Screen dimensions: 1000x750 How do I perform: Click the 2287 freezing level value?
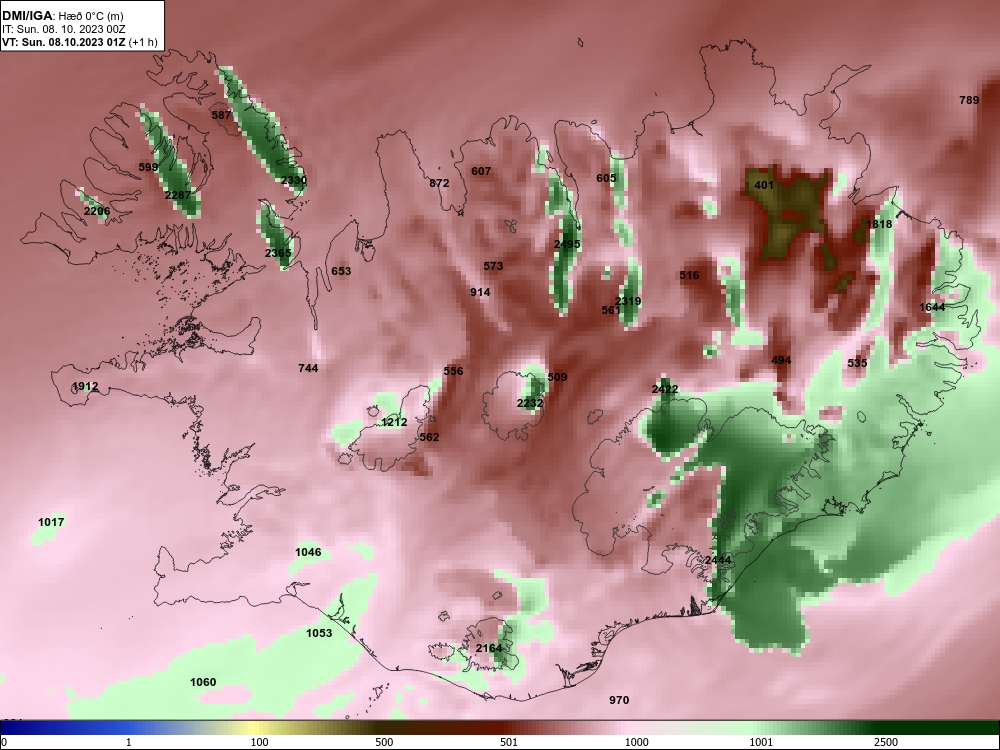point(177,195)
